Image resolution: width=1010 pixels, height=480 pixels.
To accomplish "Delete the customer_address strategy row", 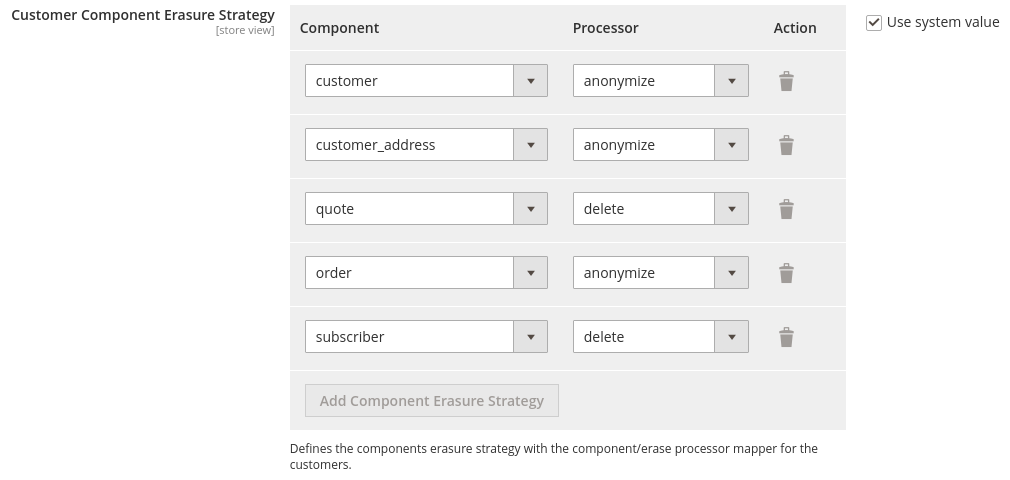I will pos(786,145).
